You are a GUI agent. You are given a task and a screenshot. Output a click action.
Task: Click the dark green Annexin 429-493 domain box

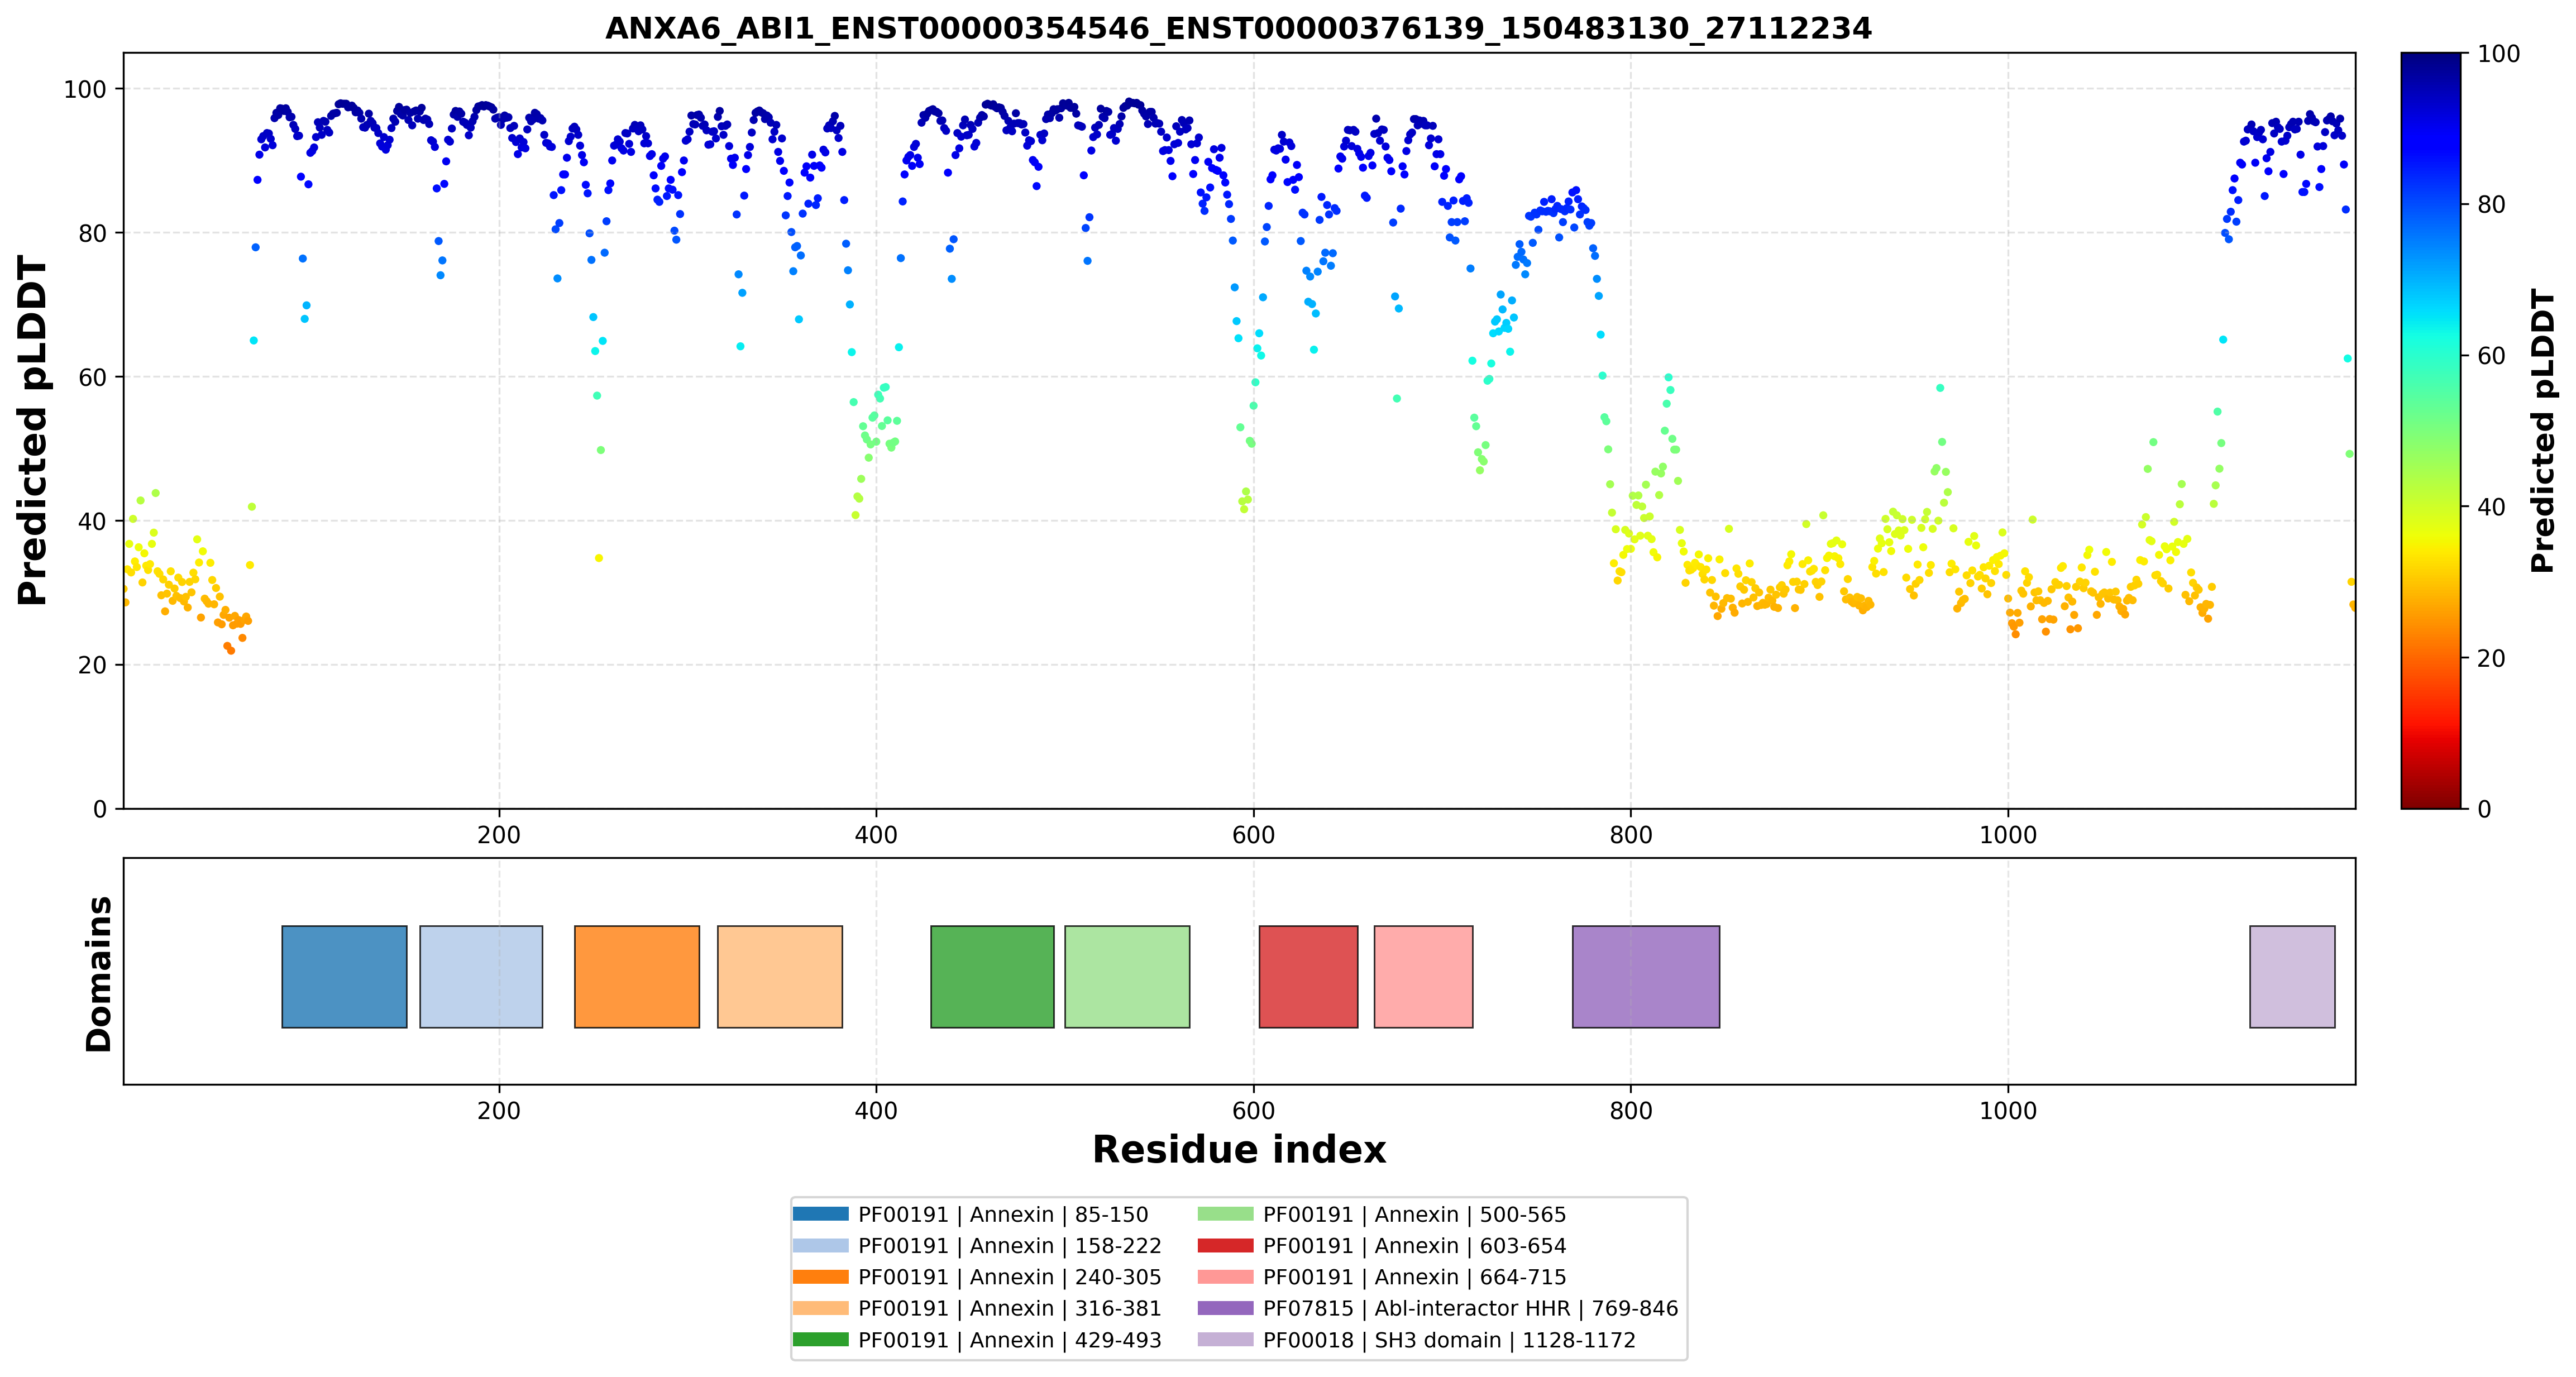click(992, 976)
